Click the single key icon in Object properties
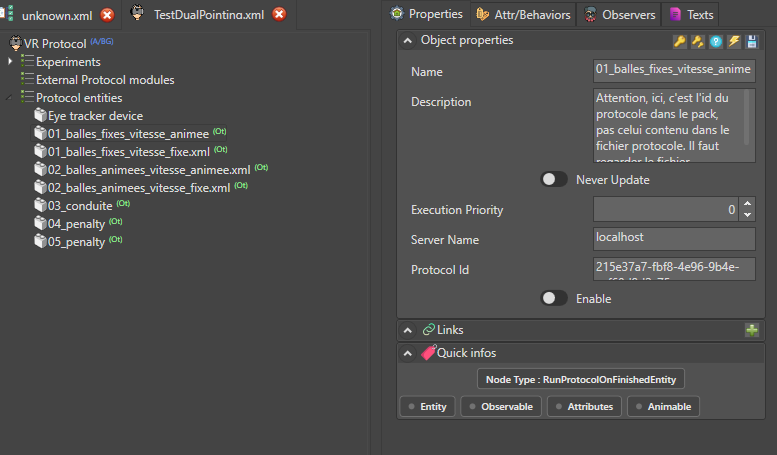This screenshot has height=455, width=777. pyautogui.click(x=679, y=42)
